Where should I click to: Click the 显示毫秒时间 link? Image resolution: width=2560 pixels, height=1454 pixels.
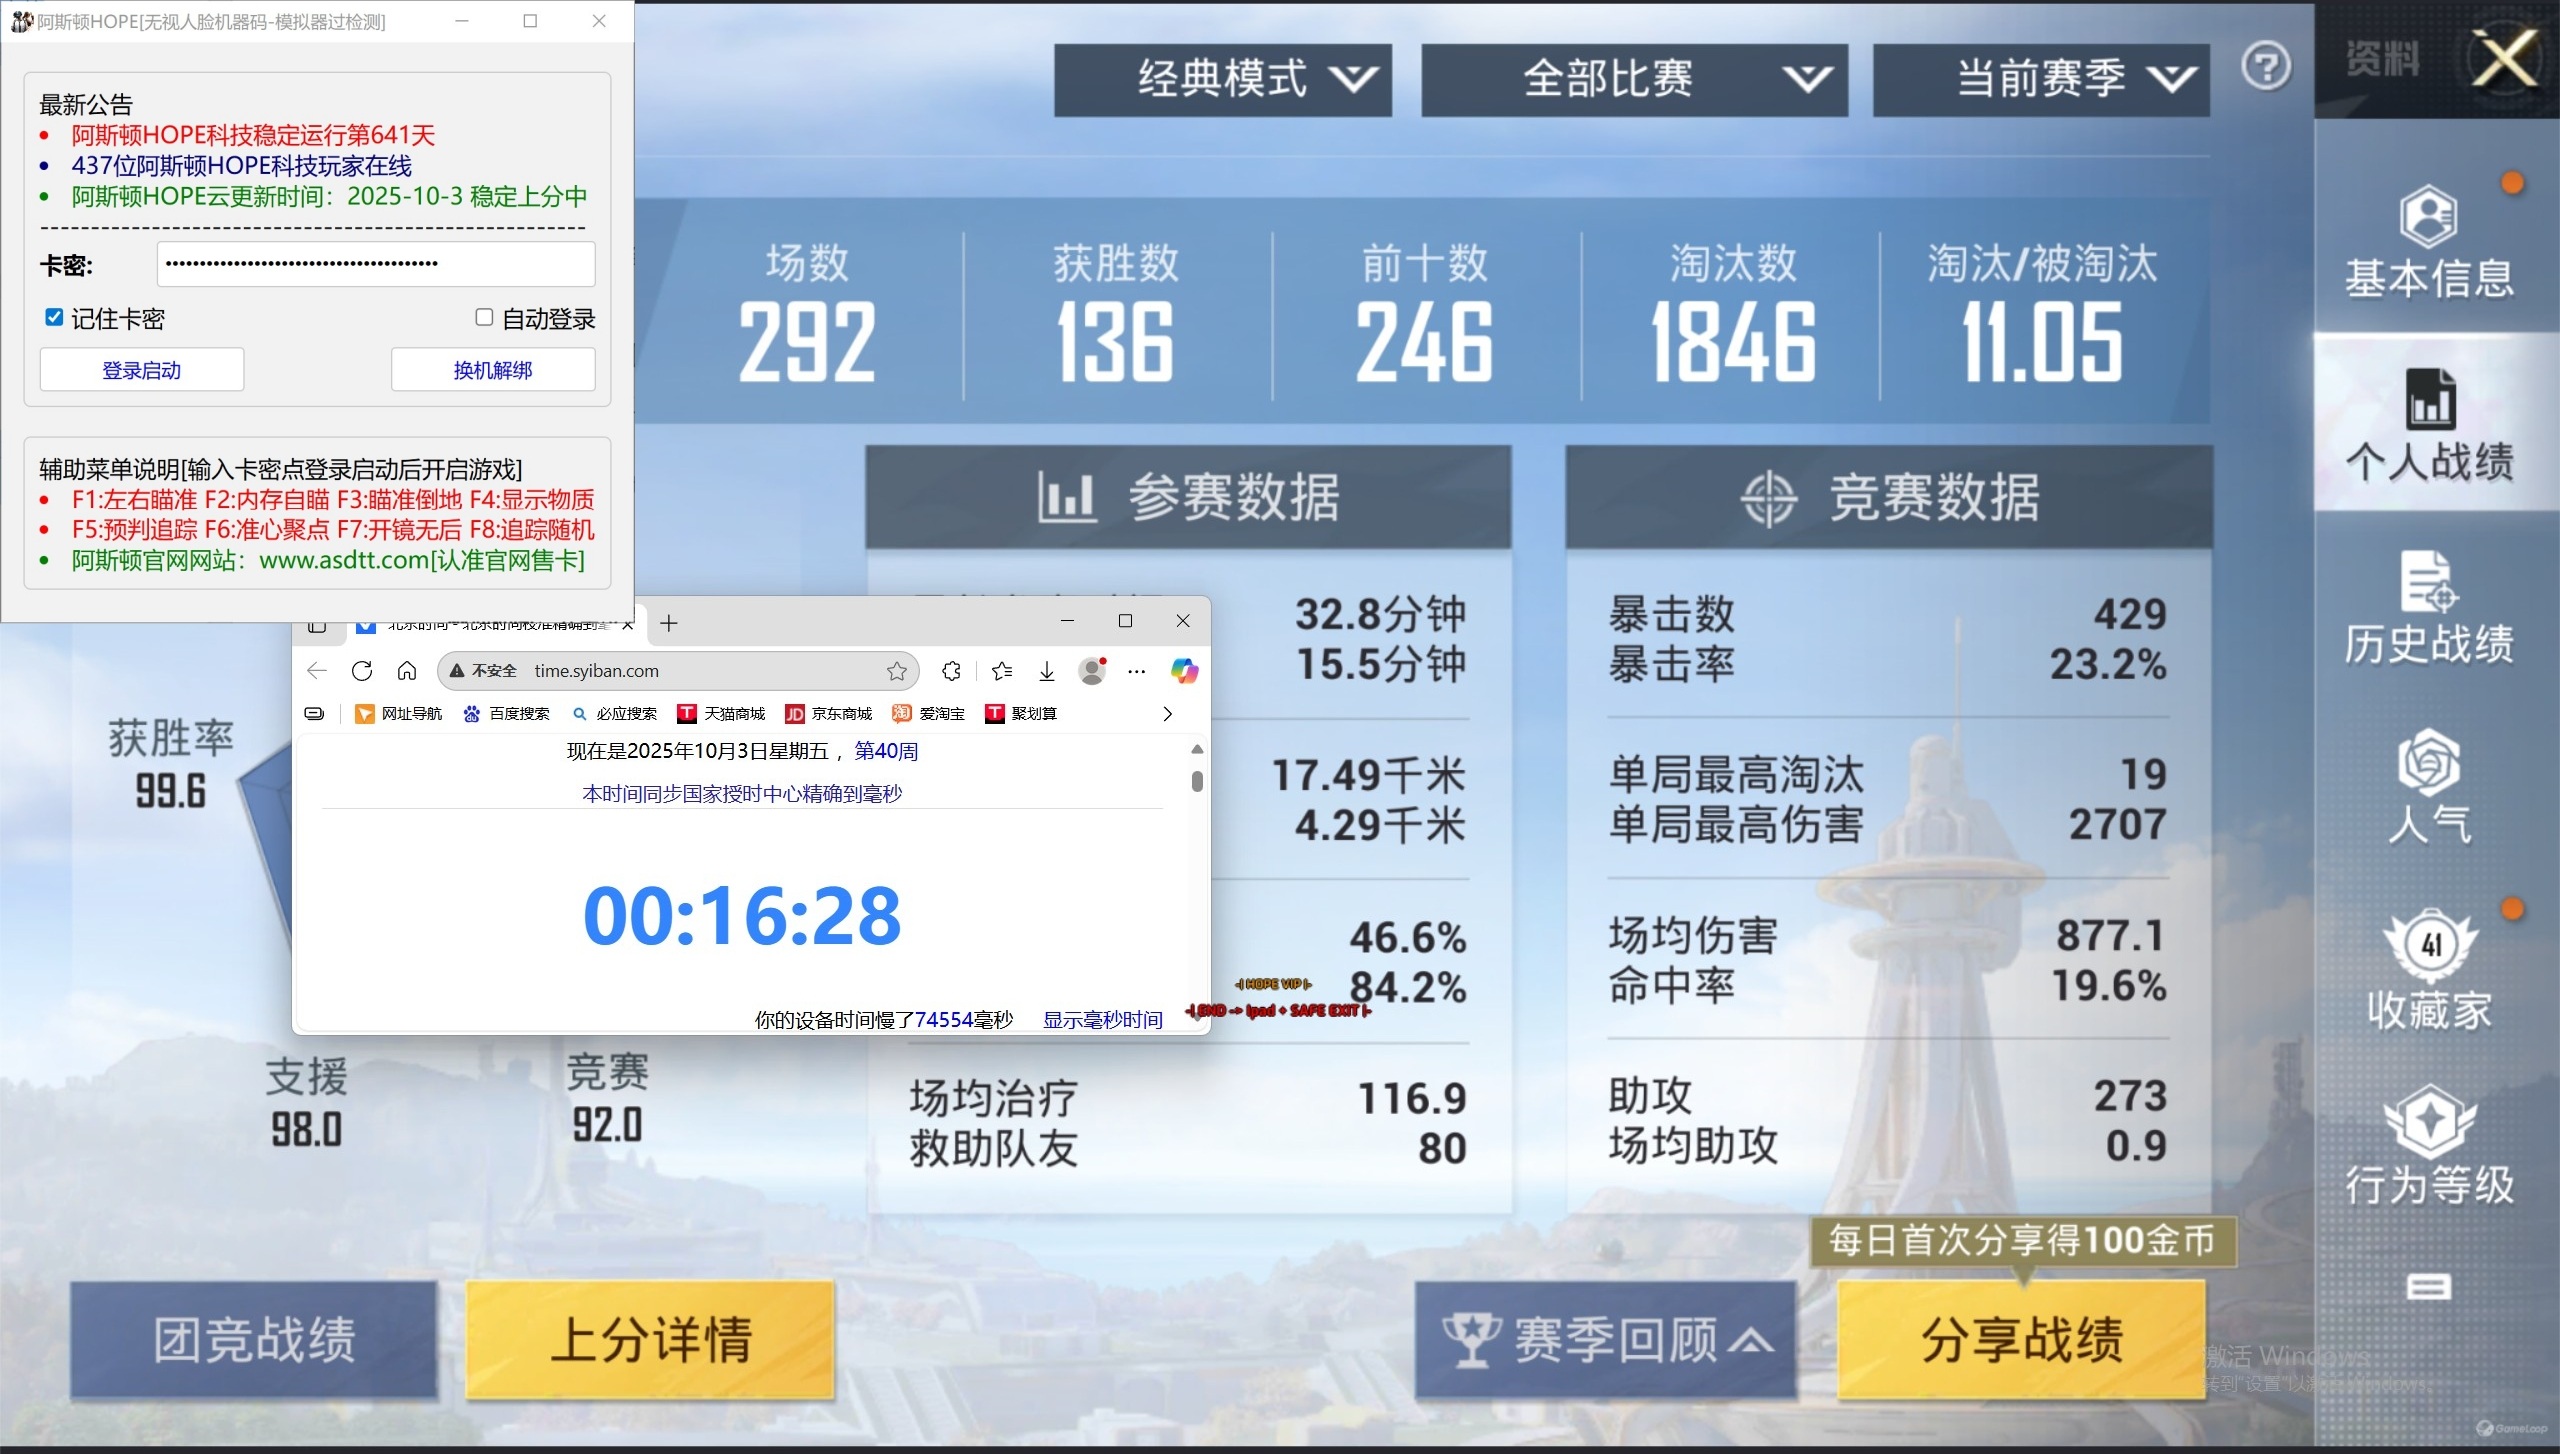1102,1019
